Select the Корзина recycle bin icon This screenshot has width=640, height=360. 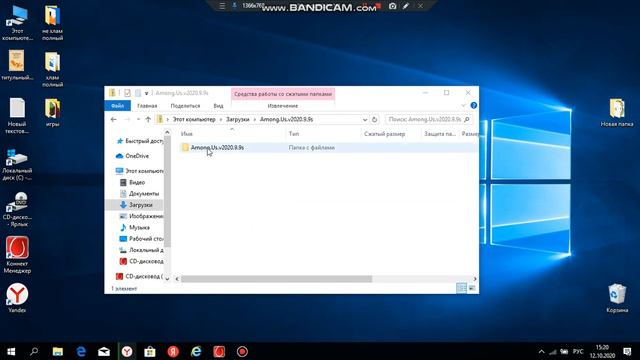[617, 298]
